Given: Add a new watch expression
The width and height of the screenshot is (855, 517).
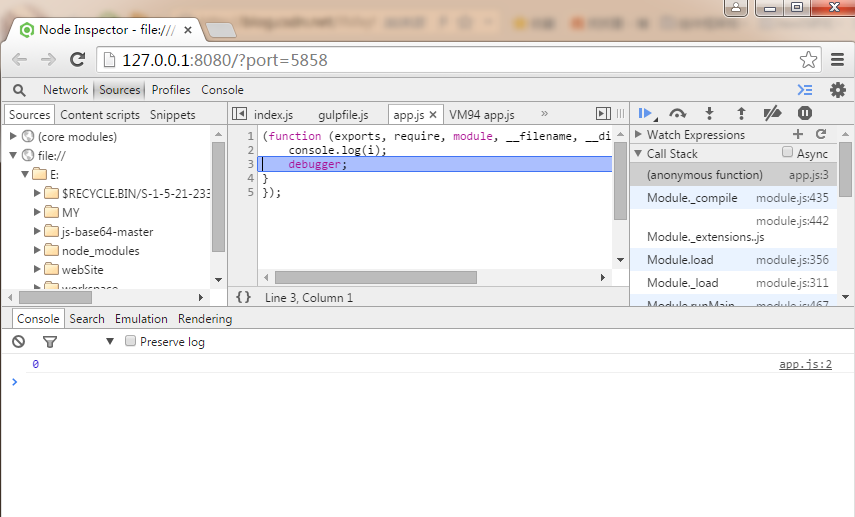Looking at the screenshot, I should coord(797,134).
